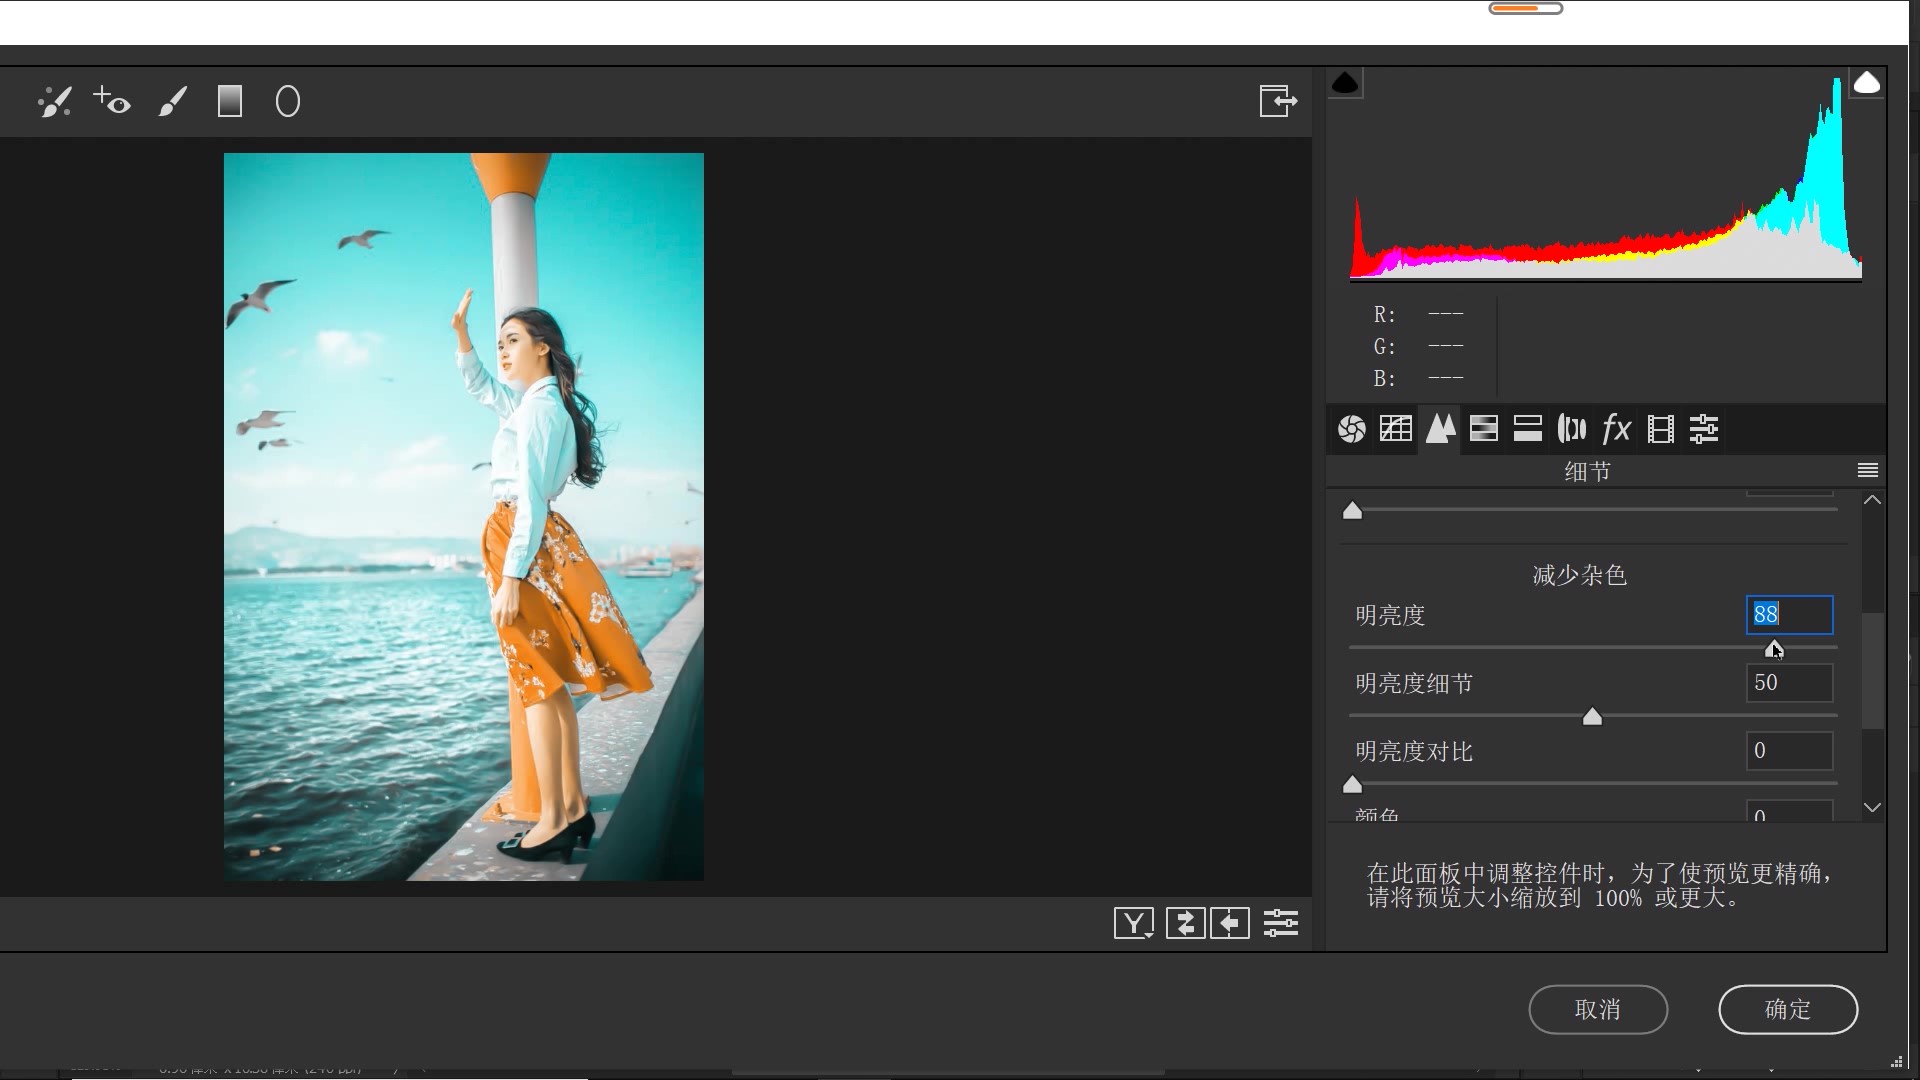The width and height of the screenshot is (1920, 1080).
Task: Toggle shadow clipping warning on histogram
Action: click(x=1345, y=83)
